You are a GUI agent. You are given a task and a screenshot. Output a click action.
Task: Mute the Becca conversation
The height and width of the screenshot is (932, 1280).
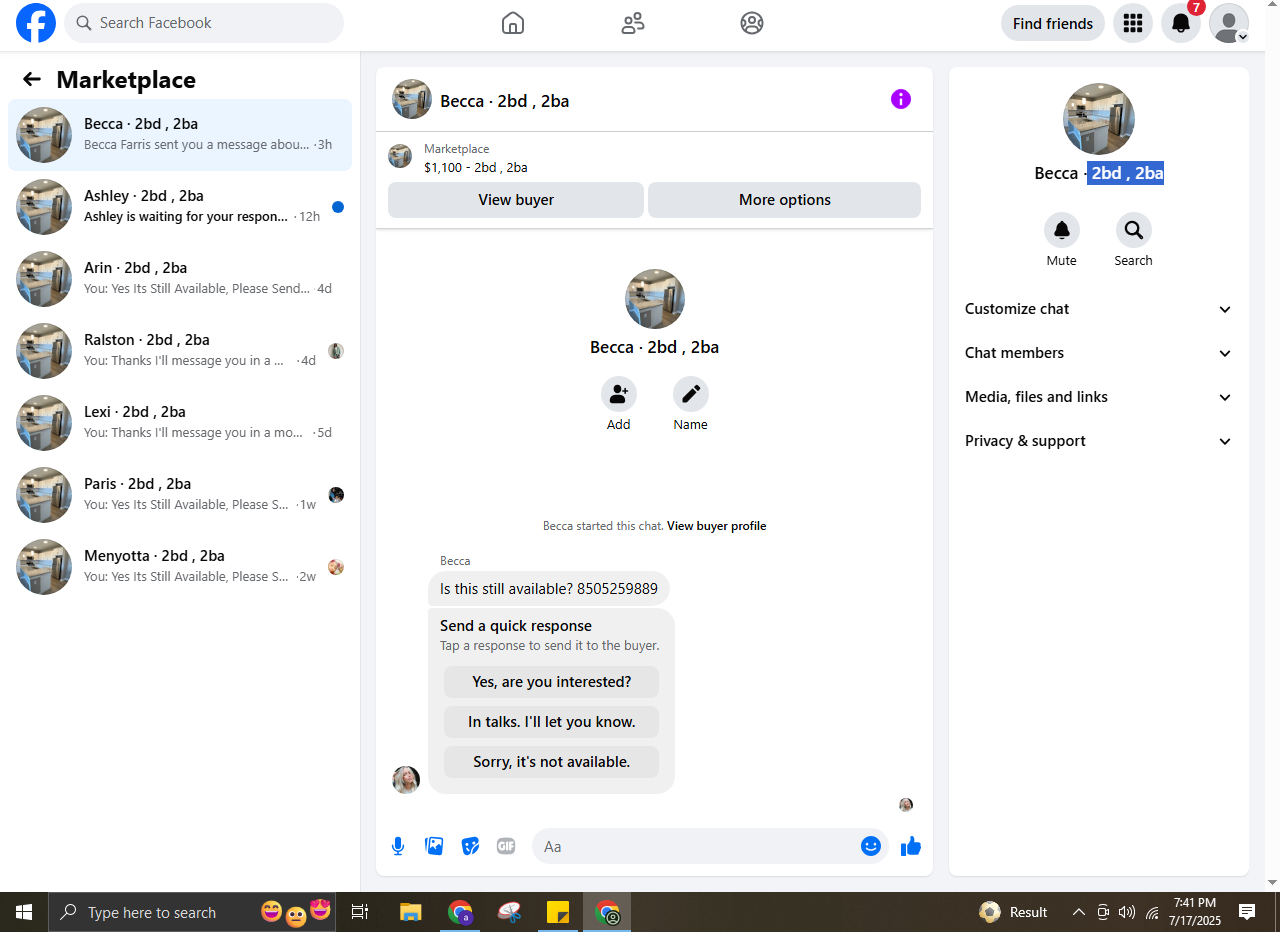1062,230
